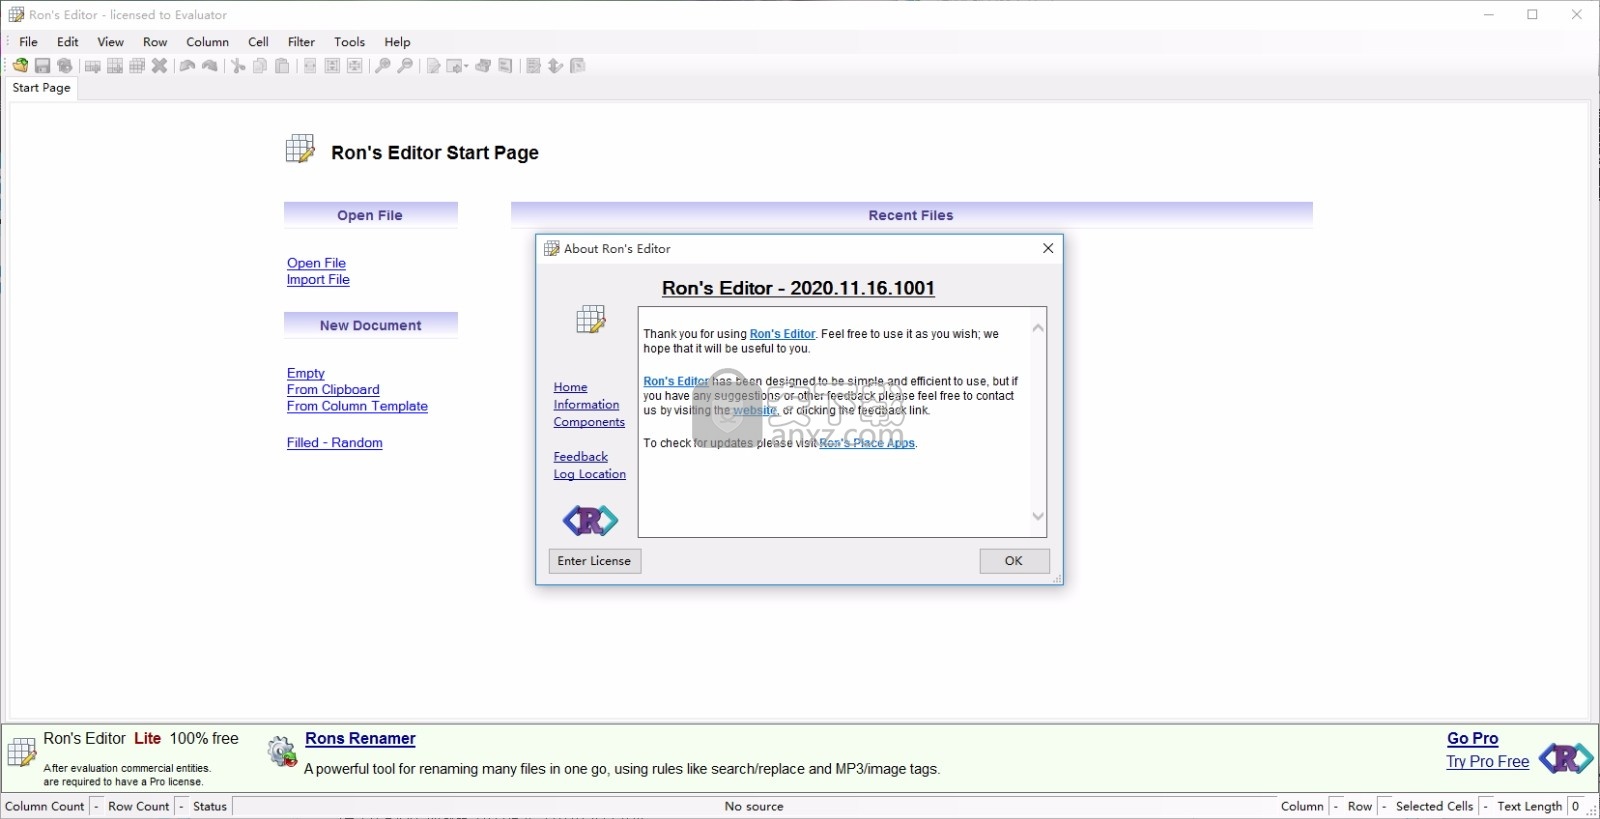The width and height of the screenshot is (1600, 819).
Task: Click the save floppy disk toolbar icon
Action: tap(42, 66)
